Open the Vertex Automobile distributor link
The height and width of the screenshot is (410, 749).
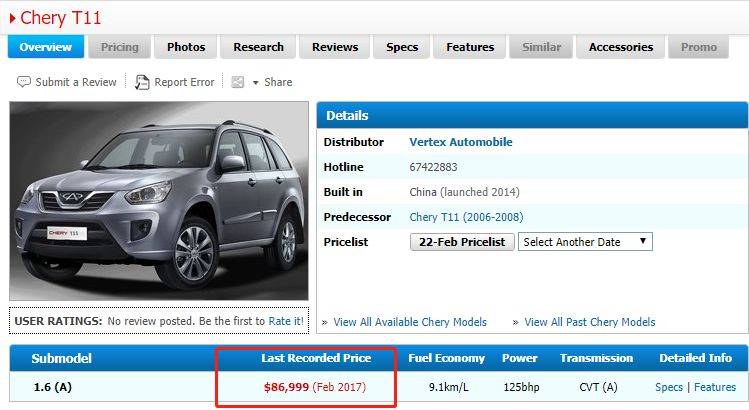coord(460,142)
